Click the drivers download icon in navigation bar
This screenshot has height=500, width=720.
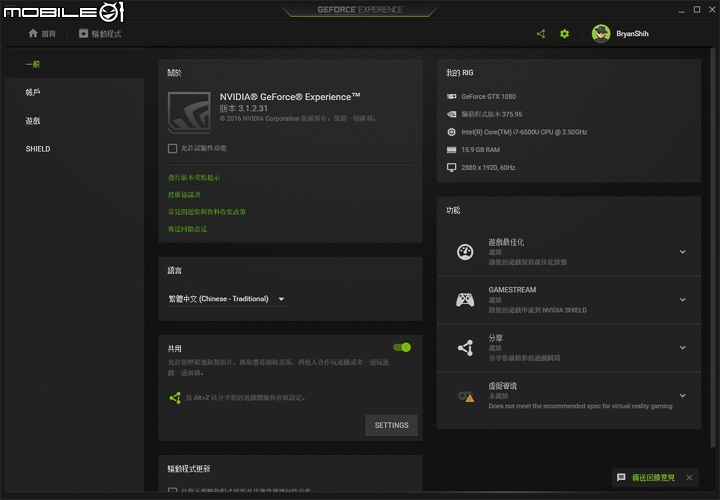pyautogui.click(x=83, y=33)
